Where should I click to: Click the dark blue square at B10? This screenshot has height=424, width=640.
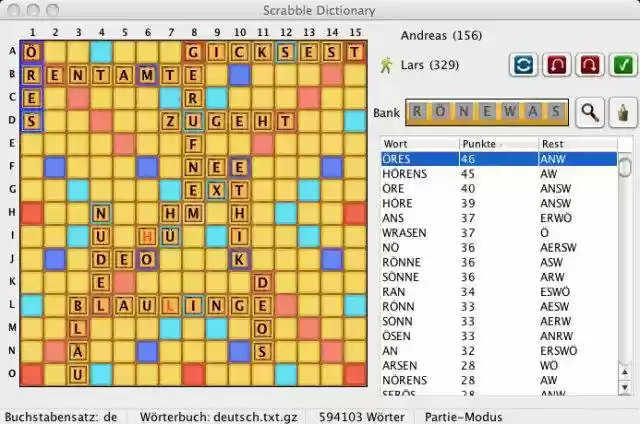[x=240, y=75]
